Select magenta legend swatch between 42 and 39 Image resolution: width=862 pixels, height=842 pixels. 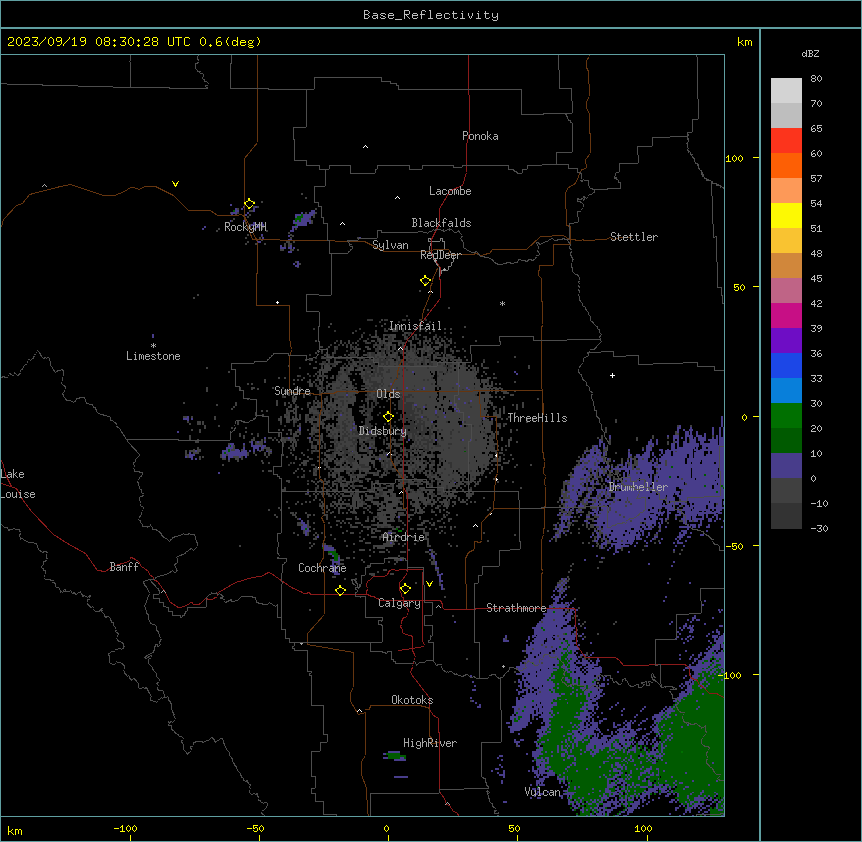point(786,315)
